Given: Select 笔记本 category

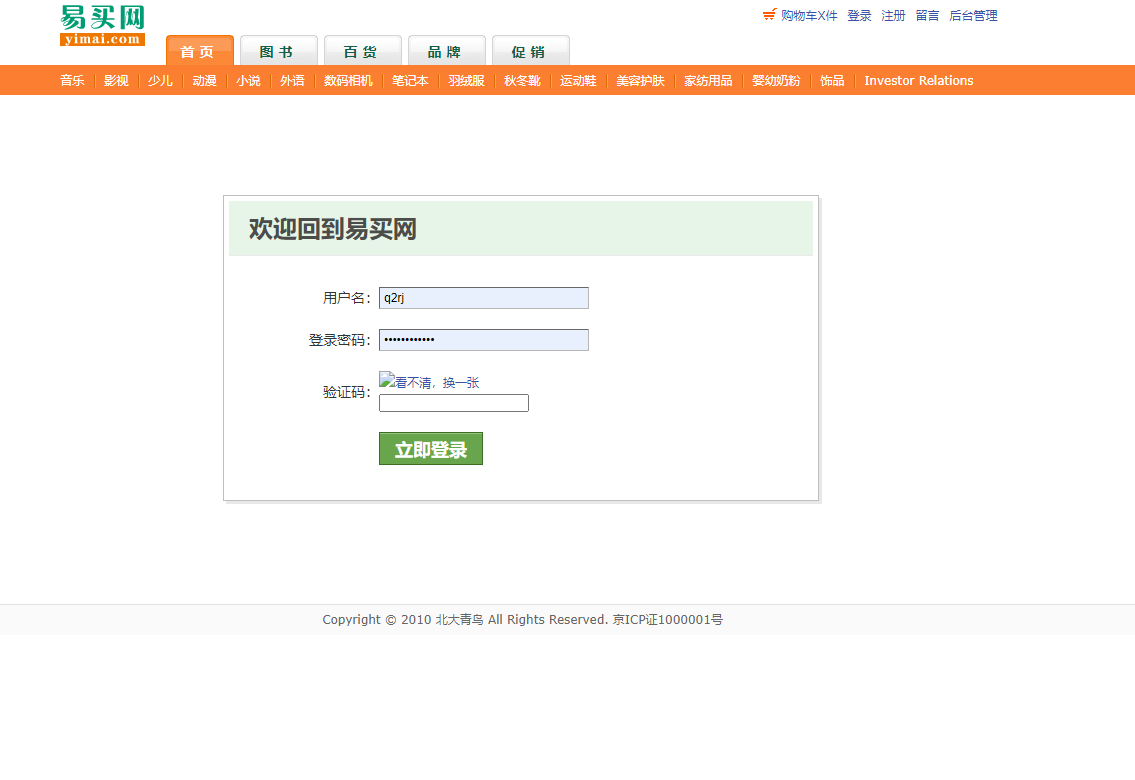Looking at the screenshot, I should pyautogui.click(x=410, y=80).
